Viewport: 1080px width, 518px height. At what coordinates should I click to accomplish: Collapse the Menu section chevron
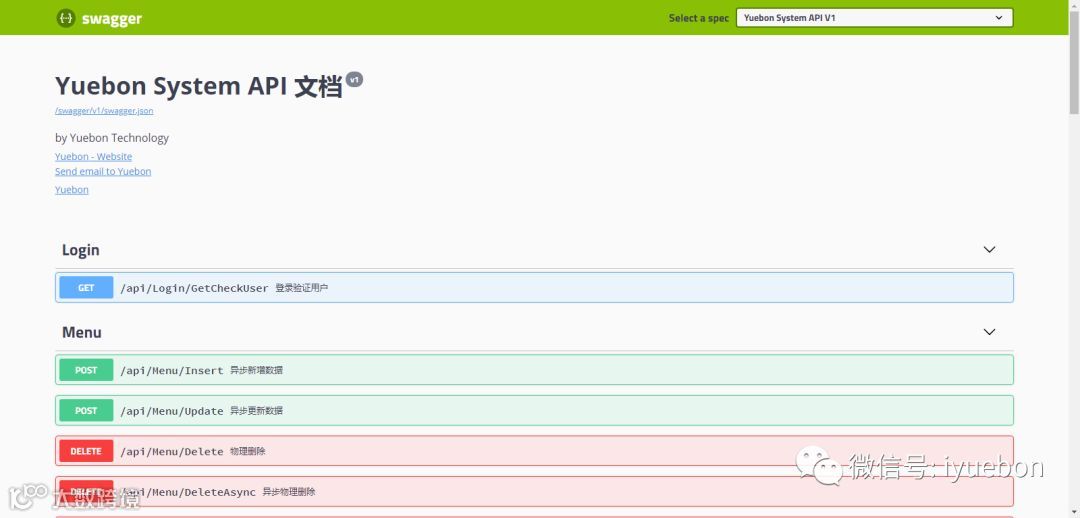tap(989, 332)
